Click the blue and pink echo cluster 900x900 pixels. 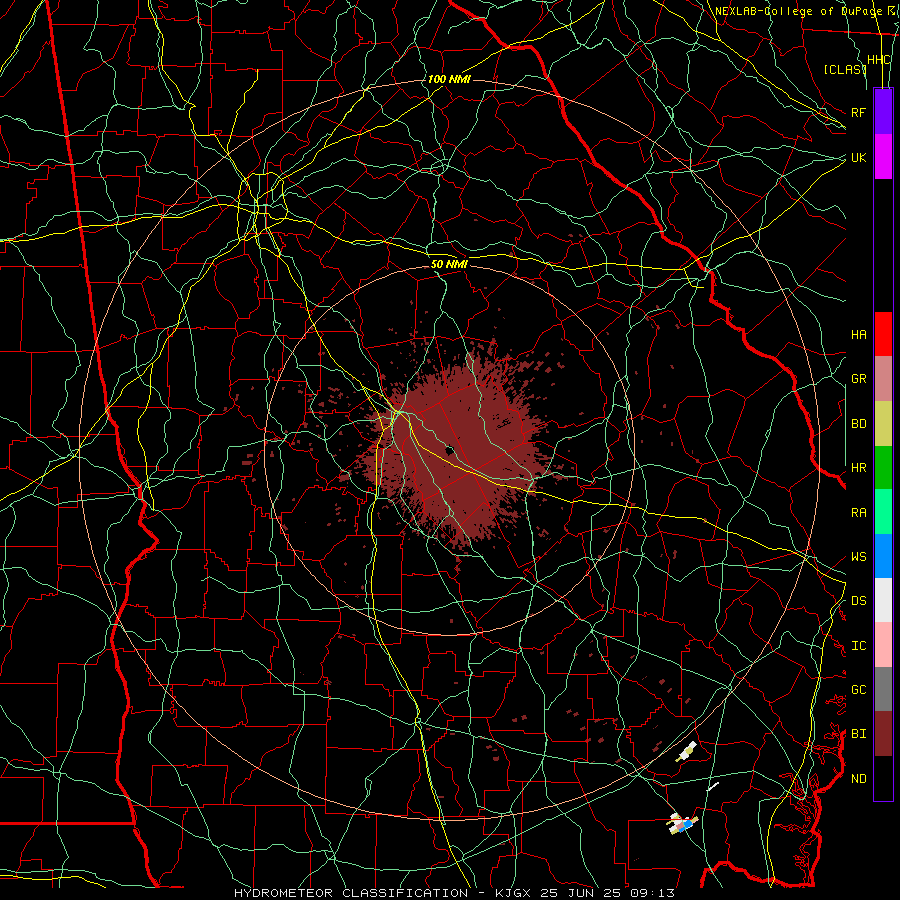click(683, 824)
